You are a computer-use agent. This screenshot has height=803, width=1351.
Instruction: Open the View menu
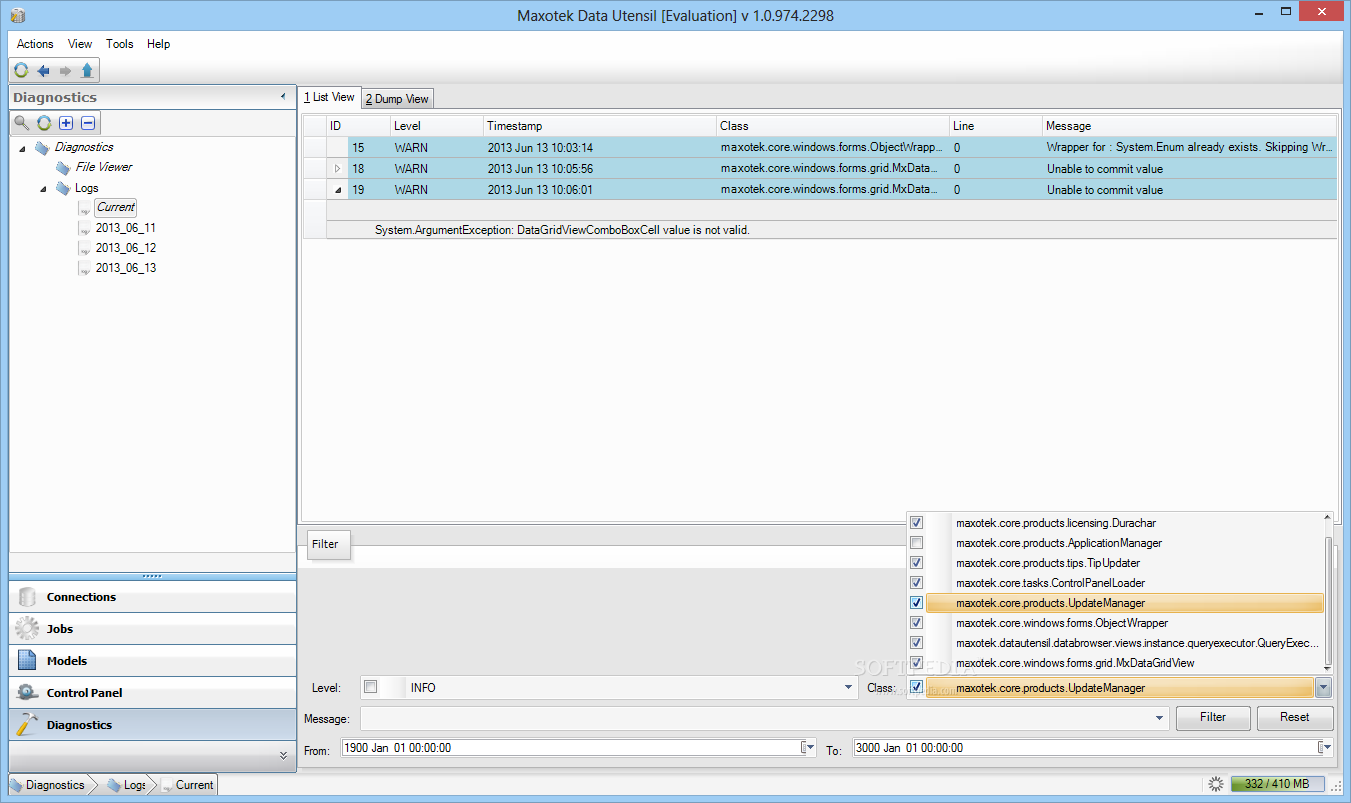pyautogui.click(x=80, y=44)
